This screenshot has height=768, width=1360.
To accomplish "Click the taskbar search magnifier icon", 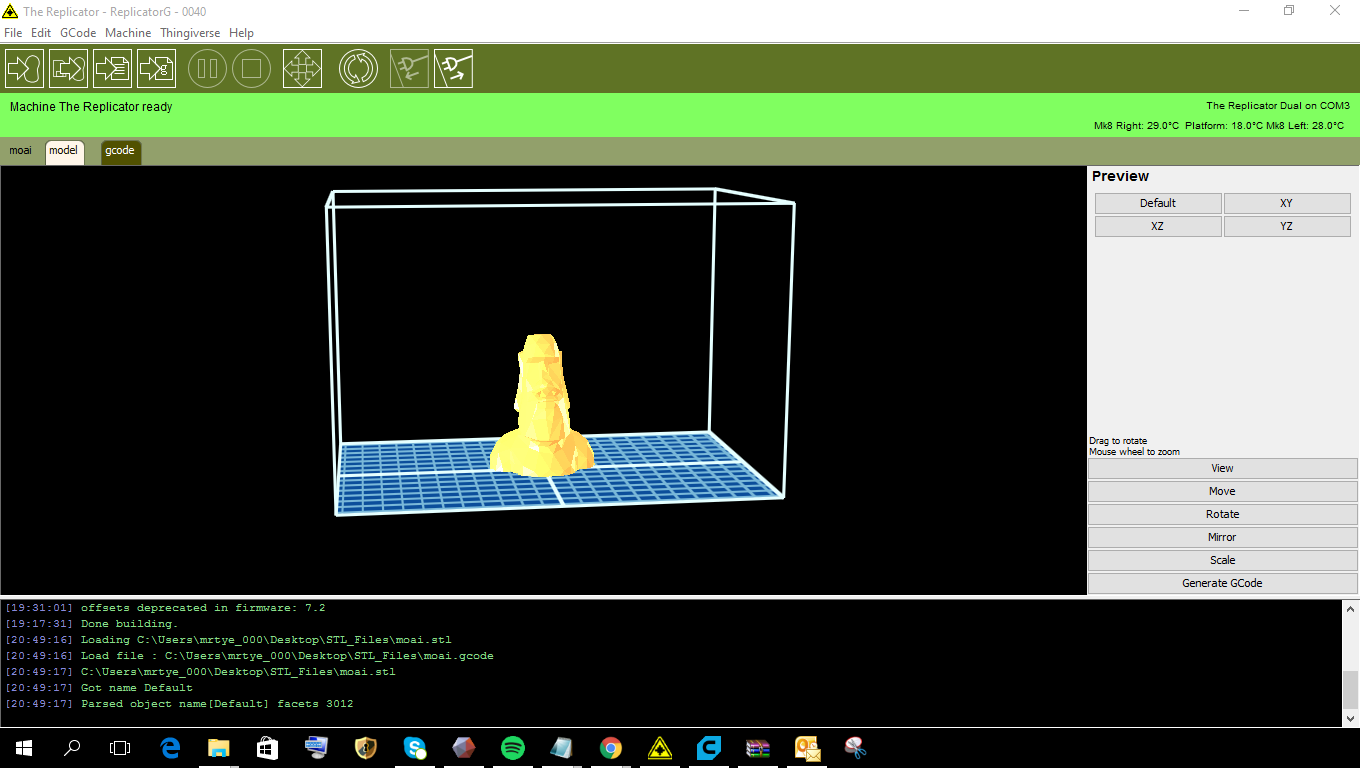I will (x=72, y=748).
